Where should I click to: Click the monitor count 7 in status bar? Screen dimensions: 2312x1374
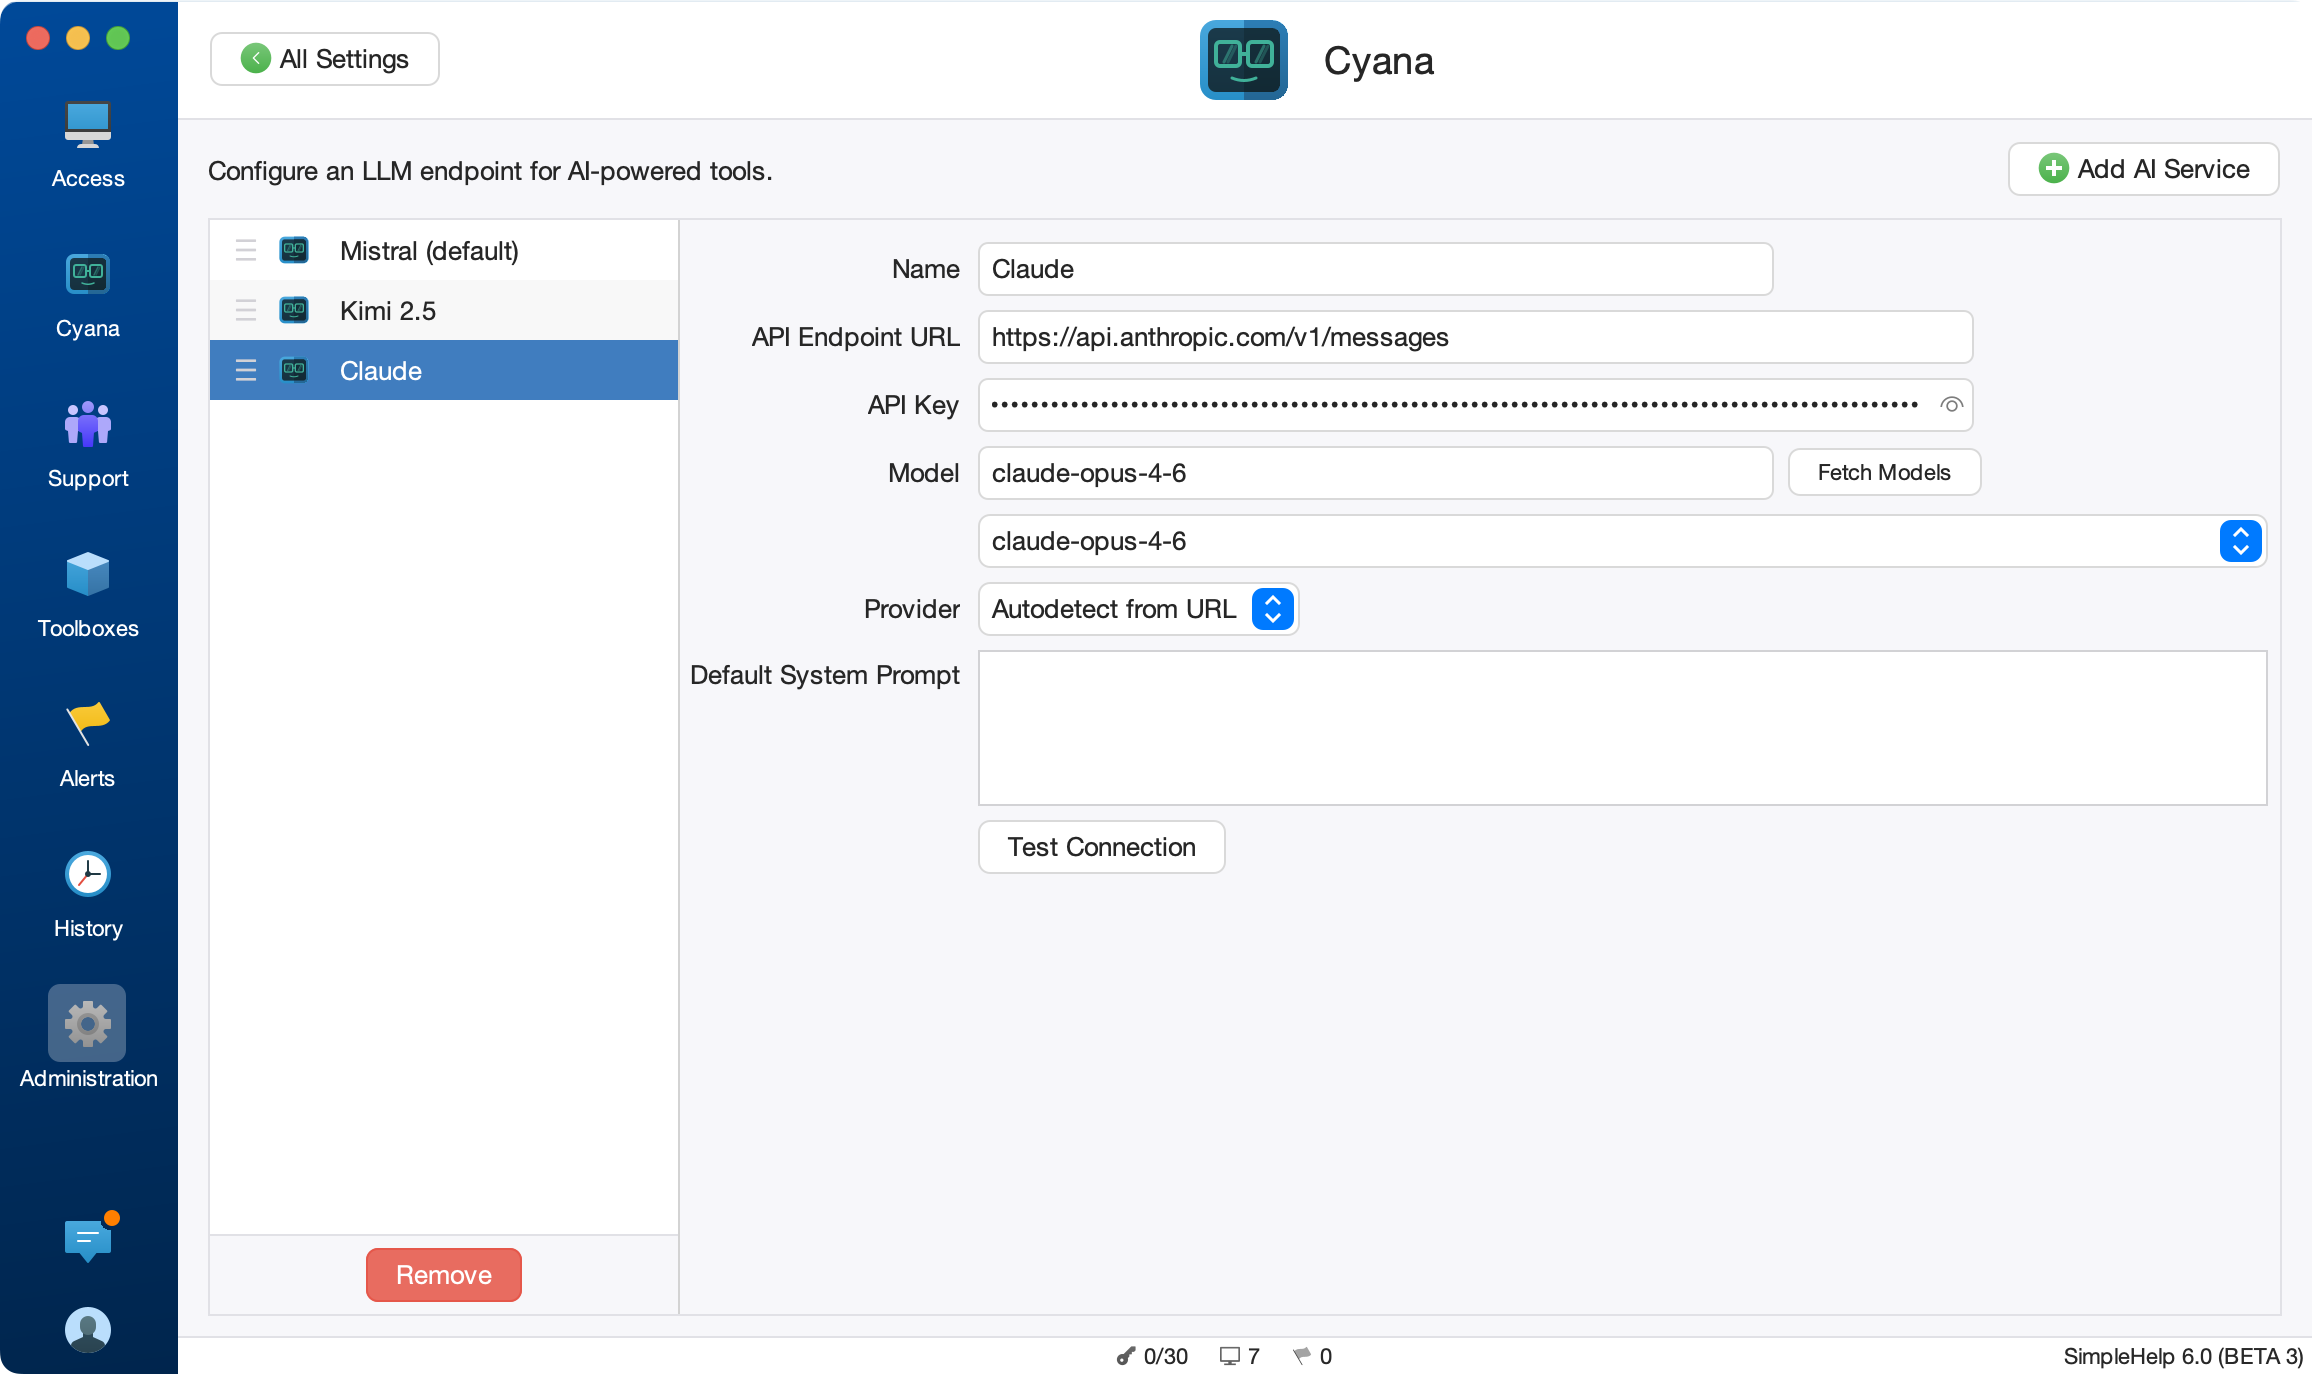pos(1240,1356)
